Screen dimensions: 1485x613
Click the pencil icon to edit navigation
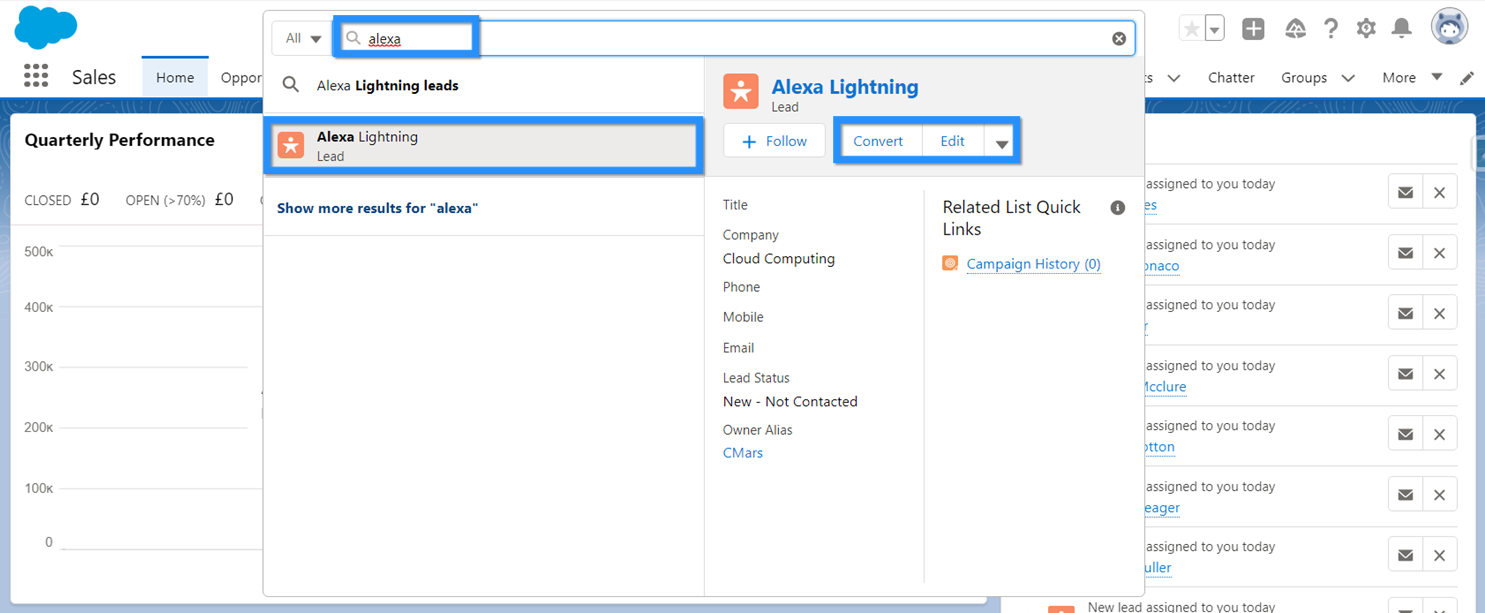point(1467,78)
